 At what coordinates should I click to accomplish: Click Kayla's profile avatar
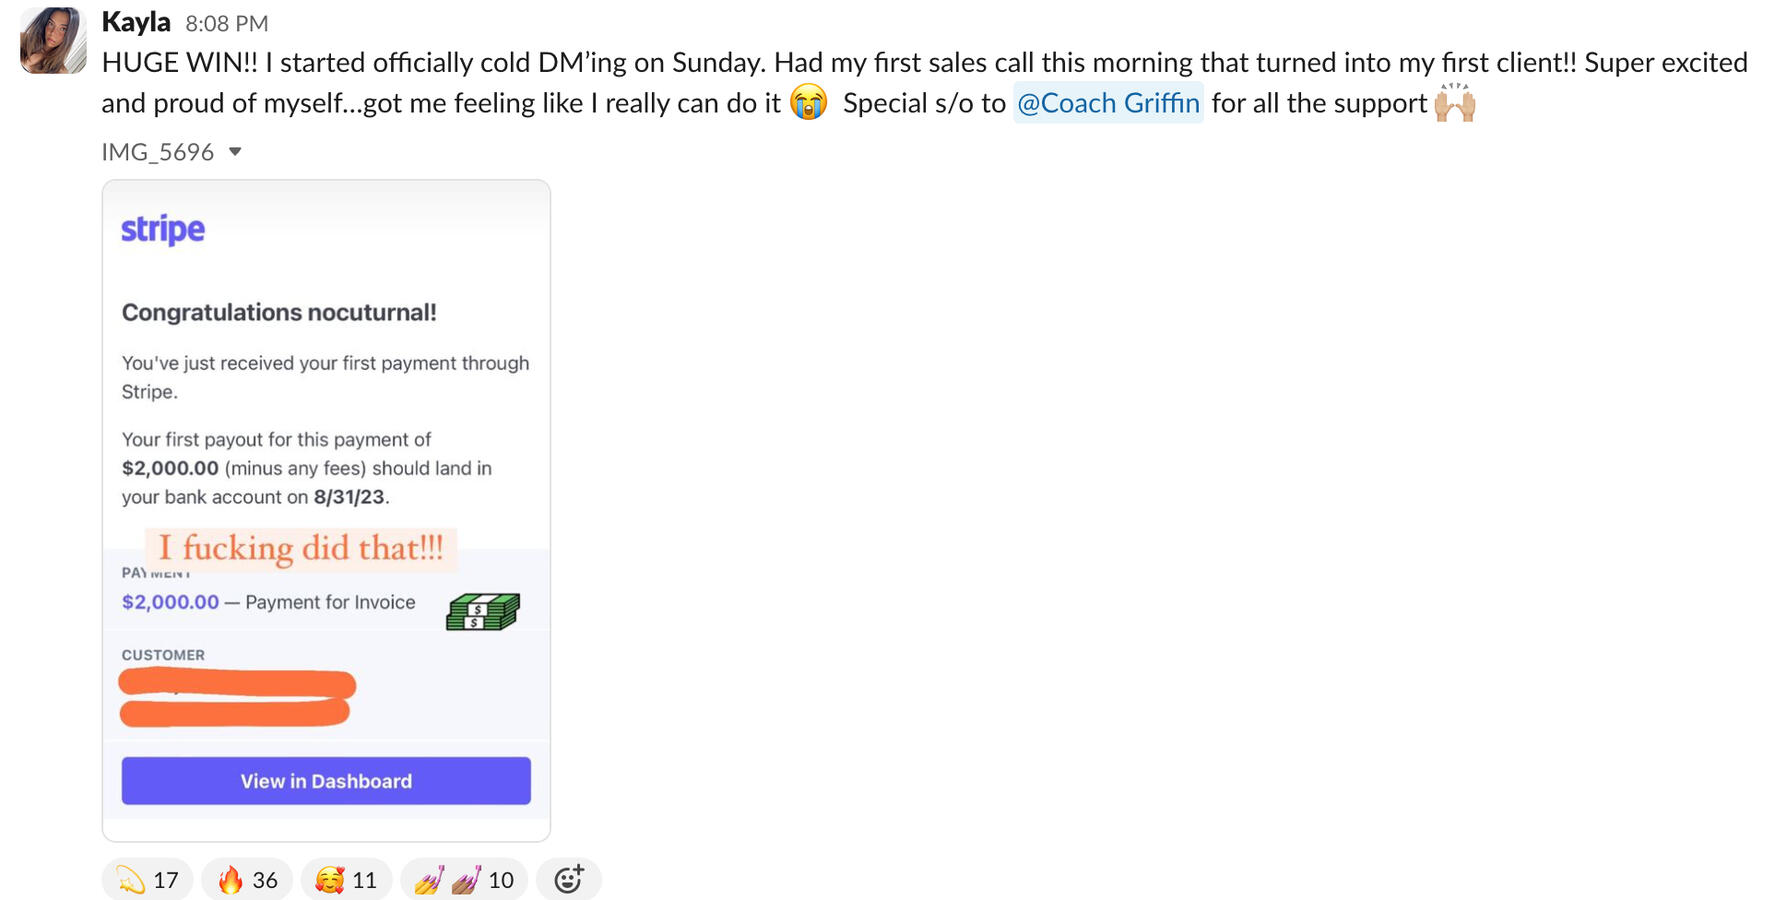point(53,41)
